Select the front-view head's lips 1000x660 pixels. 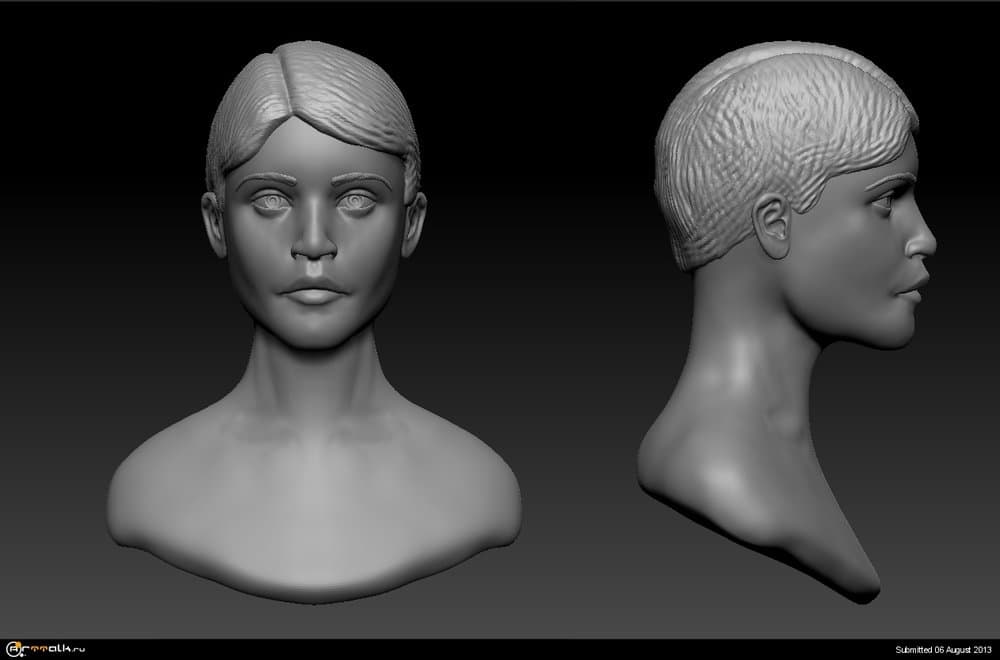[313, 293]
